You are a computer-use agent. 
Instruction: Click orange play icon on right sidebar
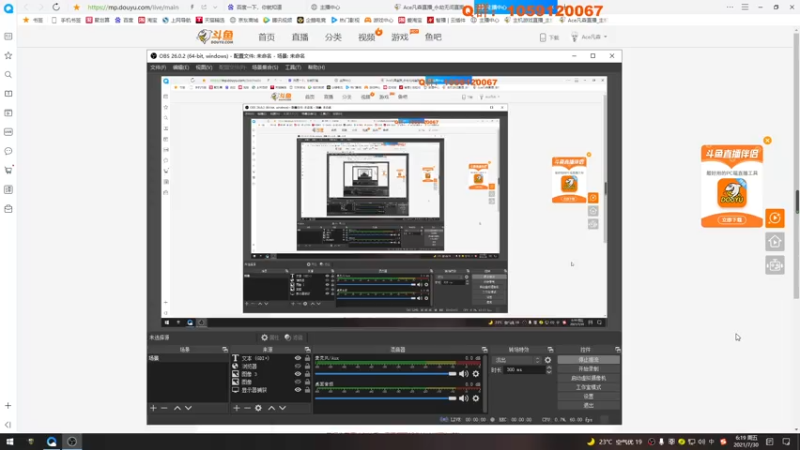coord(775,218)
